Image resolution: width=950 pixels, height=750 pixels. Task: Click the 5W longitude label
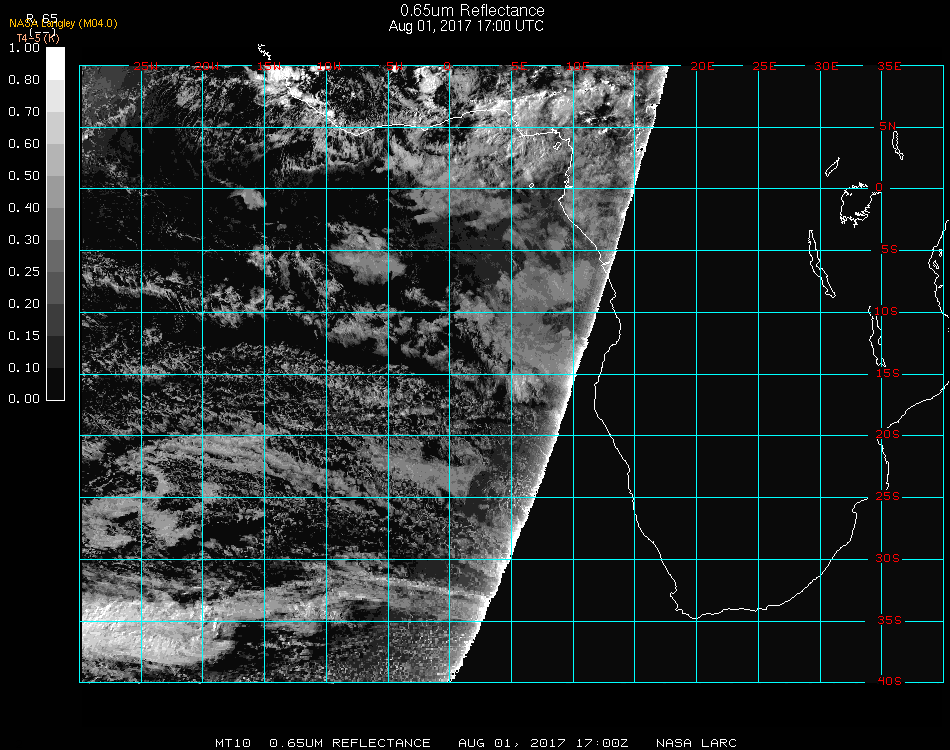pos(395,66)
